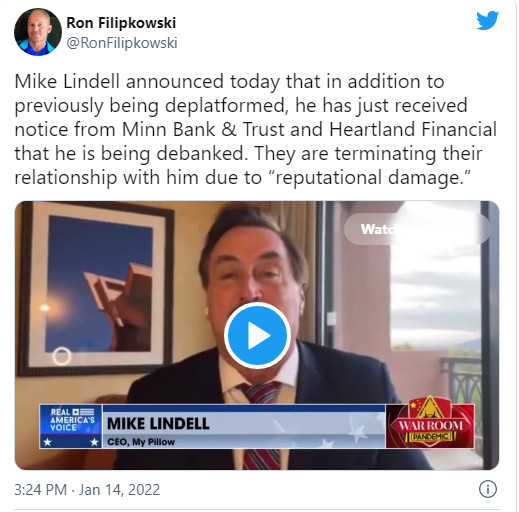Image resolution: width=519 pixels, height=512 pixels.
Task: Select the Ron Filipkowski display name
Action: coord(121,23)
